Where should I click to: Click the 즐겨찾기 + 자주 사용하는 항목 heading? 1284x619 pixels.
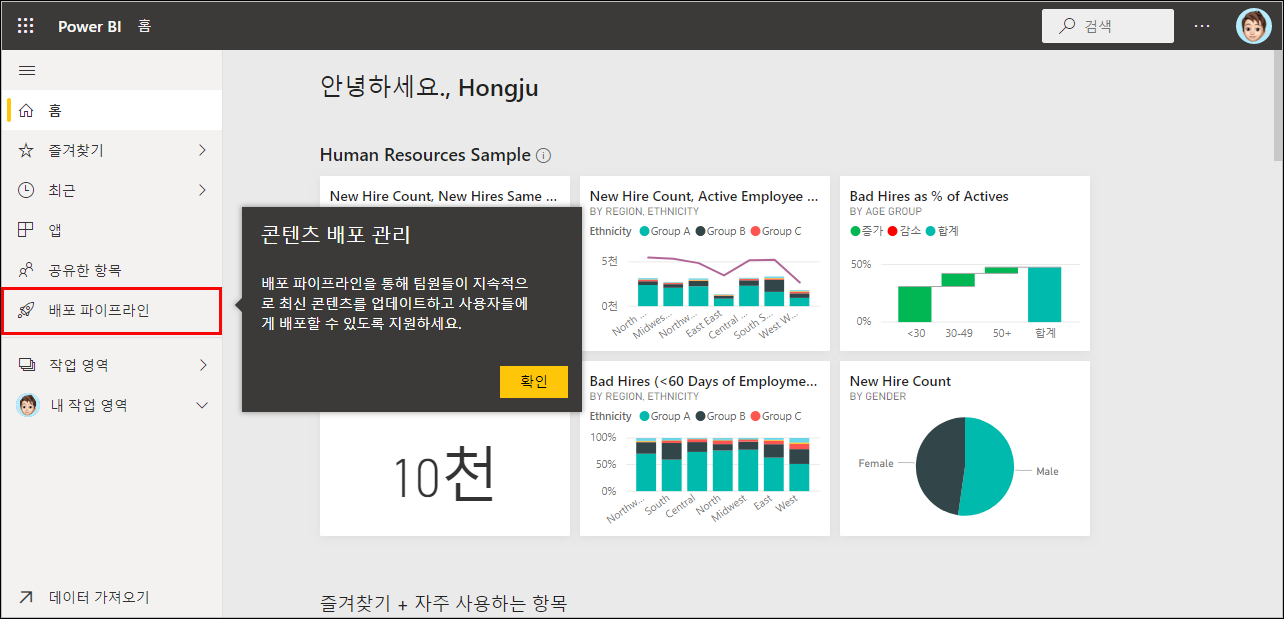443,603
